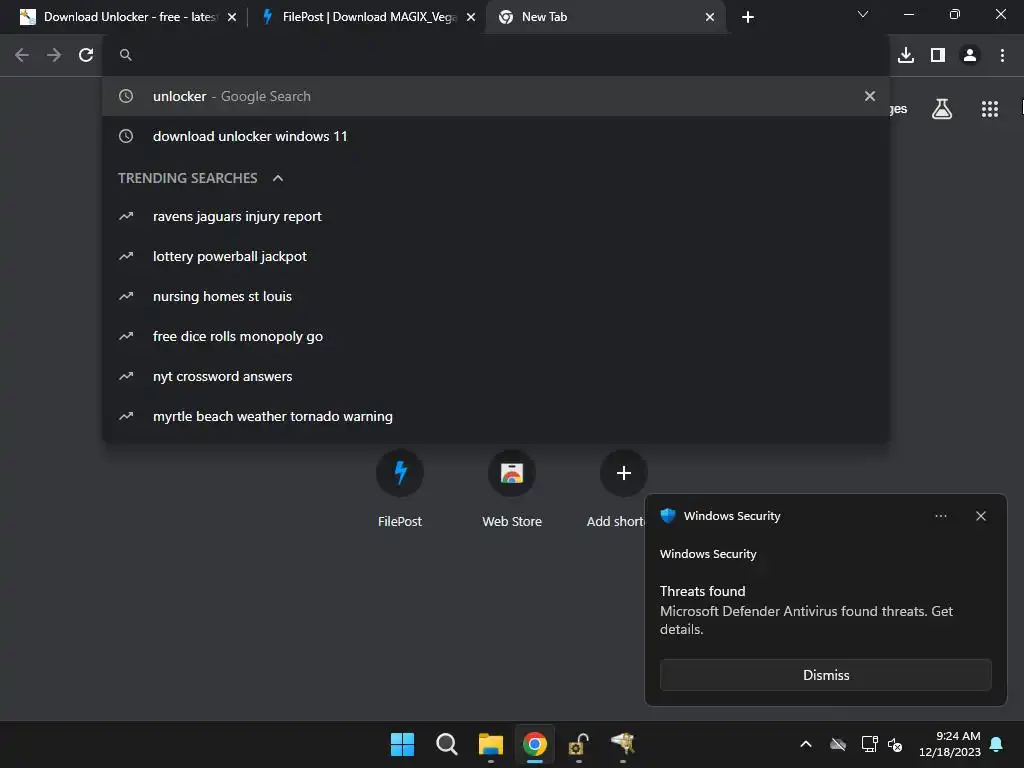Viewport: 1024px width, 768px height.
Task: Choose 'myrtle beach weather tornado warning' trend
Action: [496, 416]
